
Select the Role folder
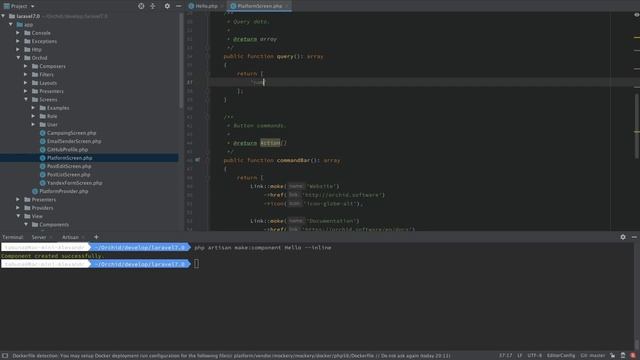coord(52,116)
